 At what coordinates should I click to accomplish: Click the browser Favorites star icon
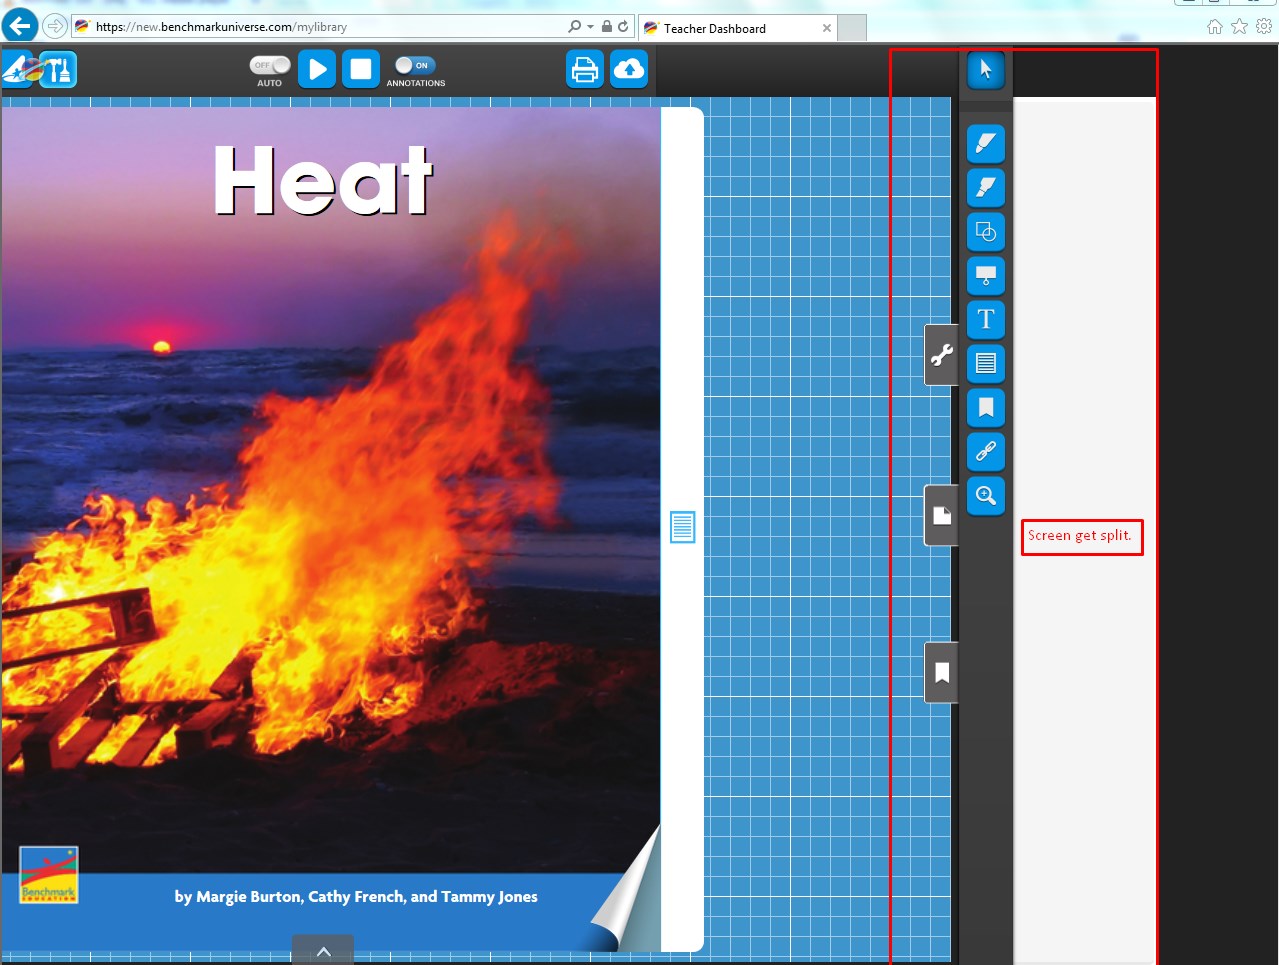click(1239, 26)
